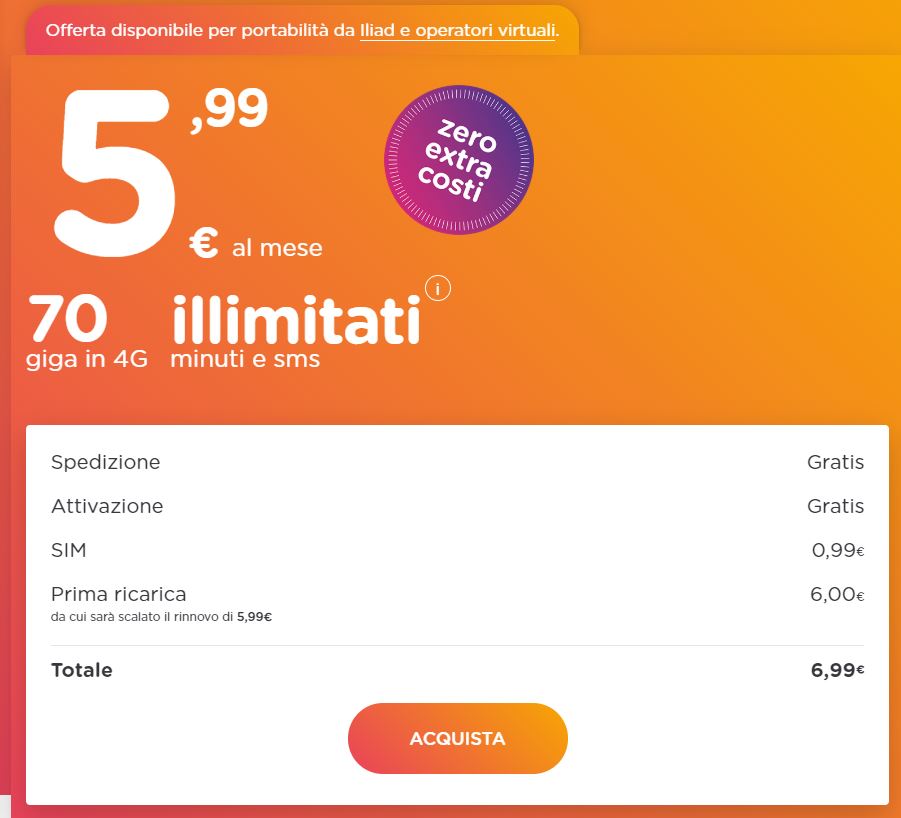Click the minuti e sms caption

coord(245,359)
